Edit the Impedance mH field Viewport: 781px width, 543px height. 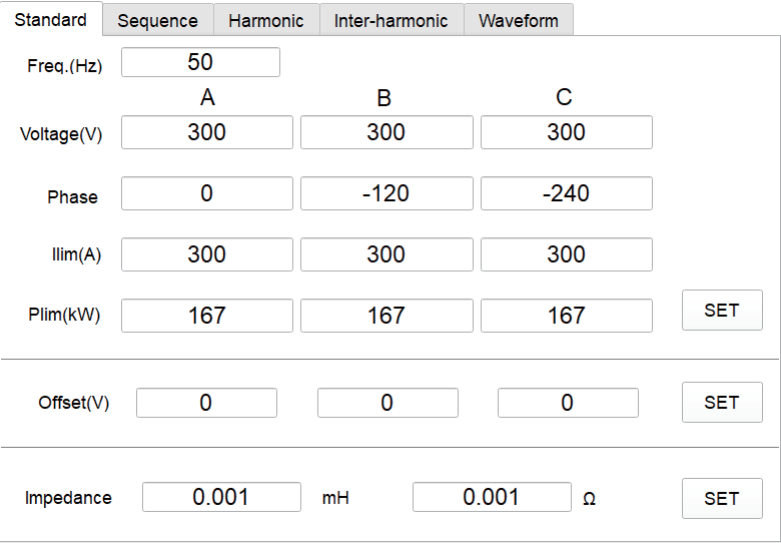point(221,497)
